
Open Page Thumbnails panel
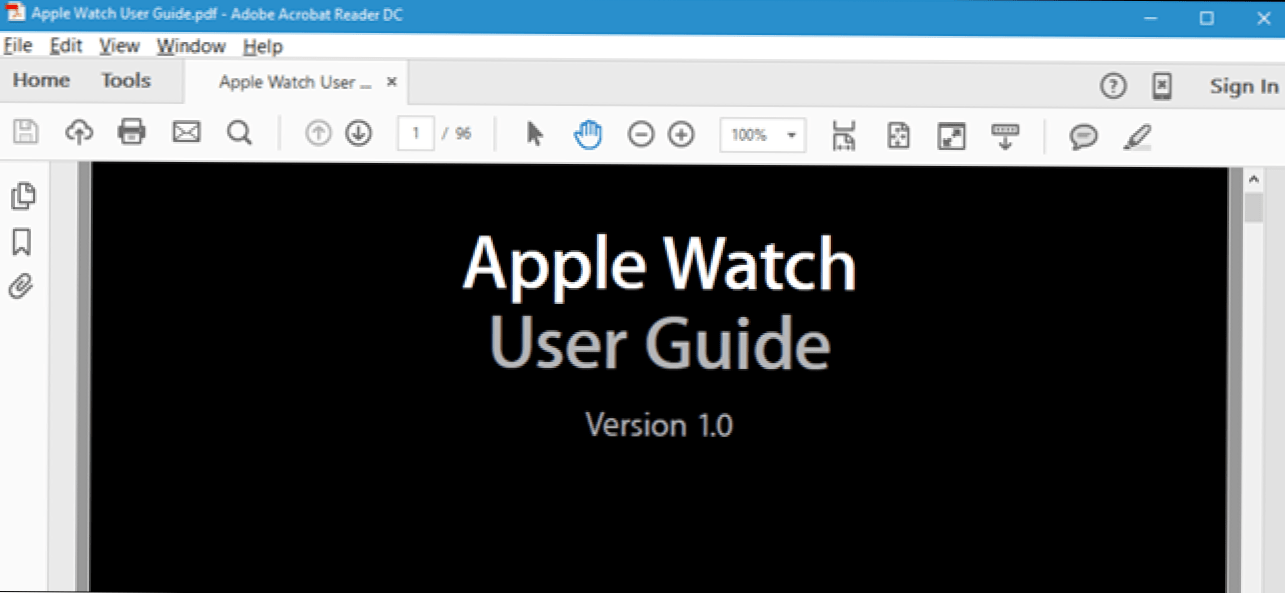pos(23,196)
